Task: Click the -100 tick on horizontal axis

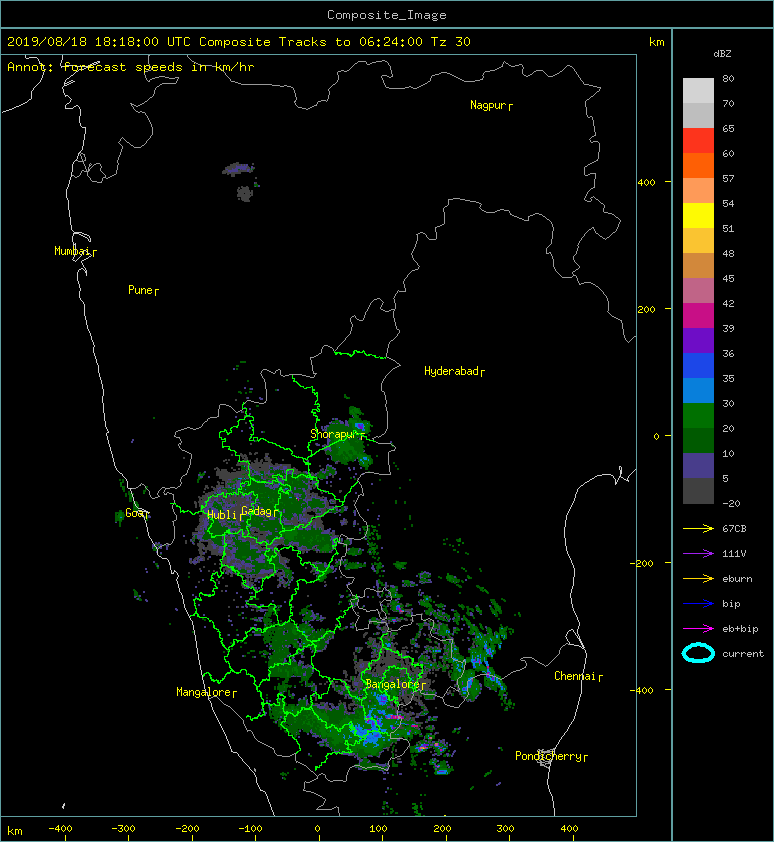Action: (251, 829)
